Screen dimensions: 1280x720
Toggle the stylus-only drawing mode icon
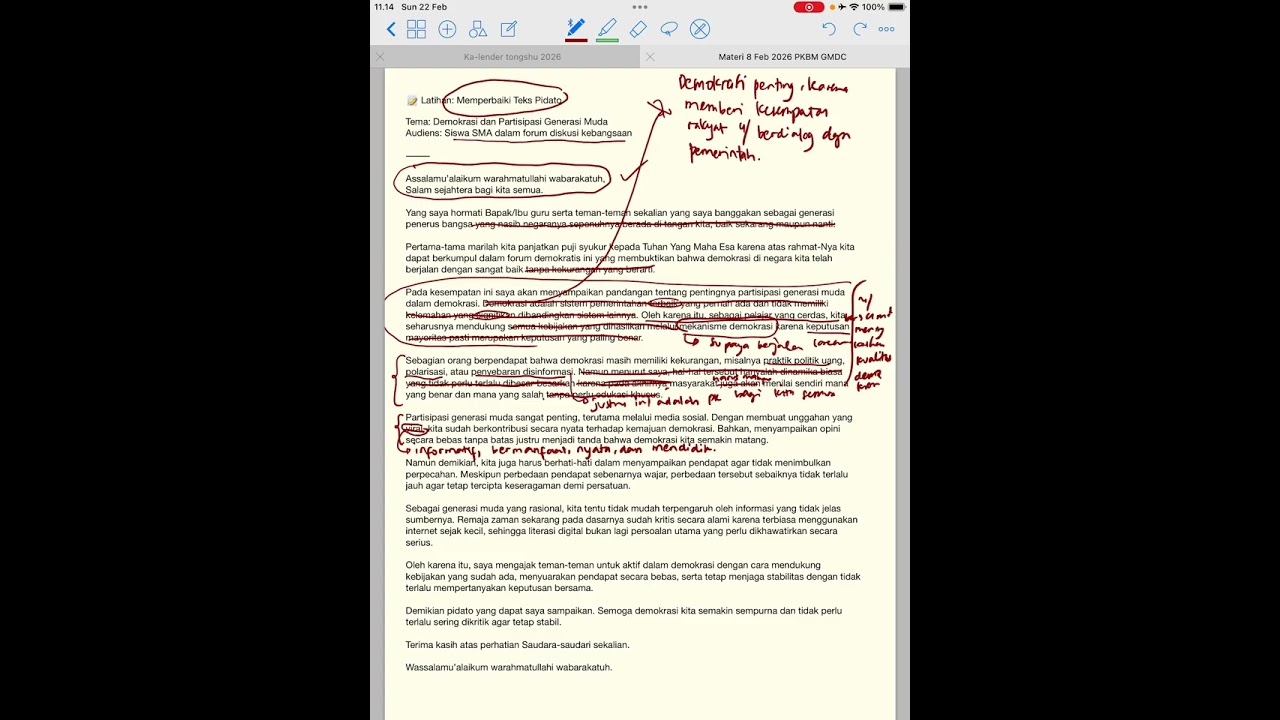tap(700, 29)
